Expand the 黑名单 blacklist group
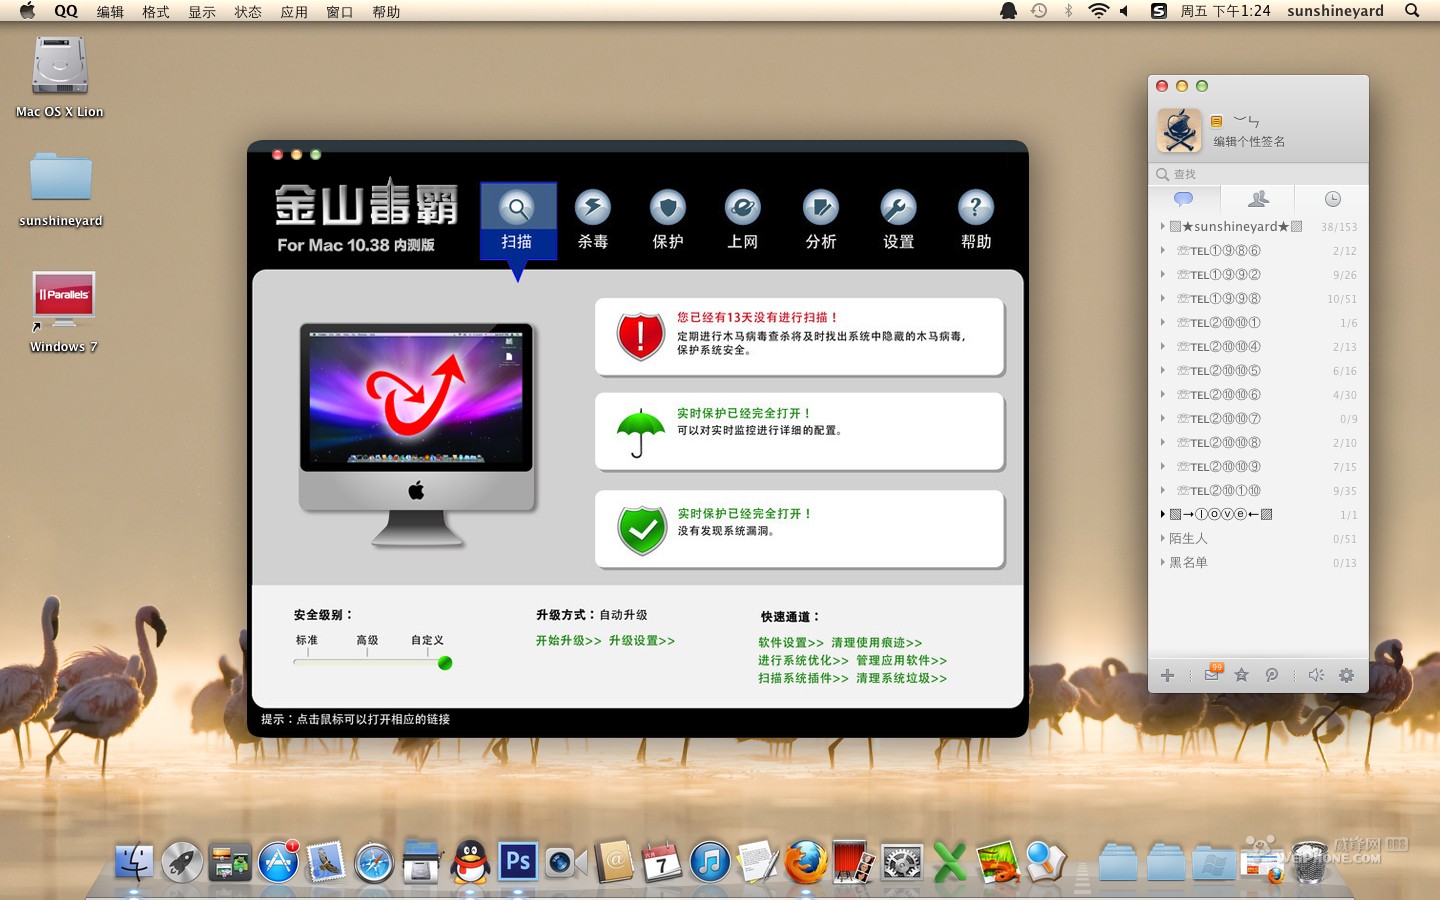 coord(1162,562)
